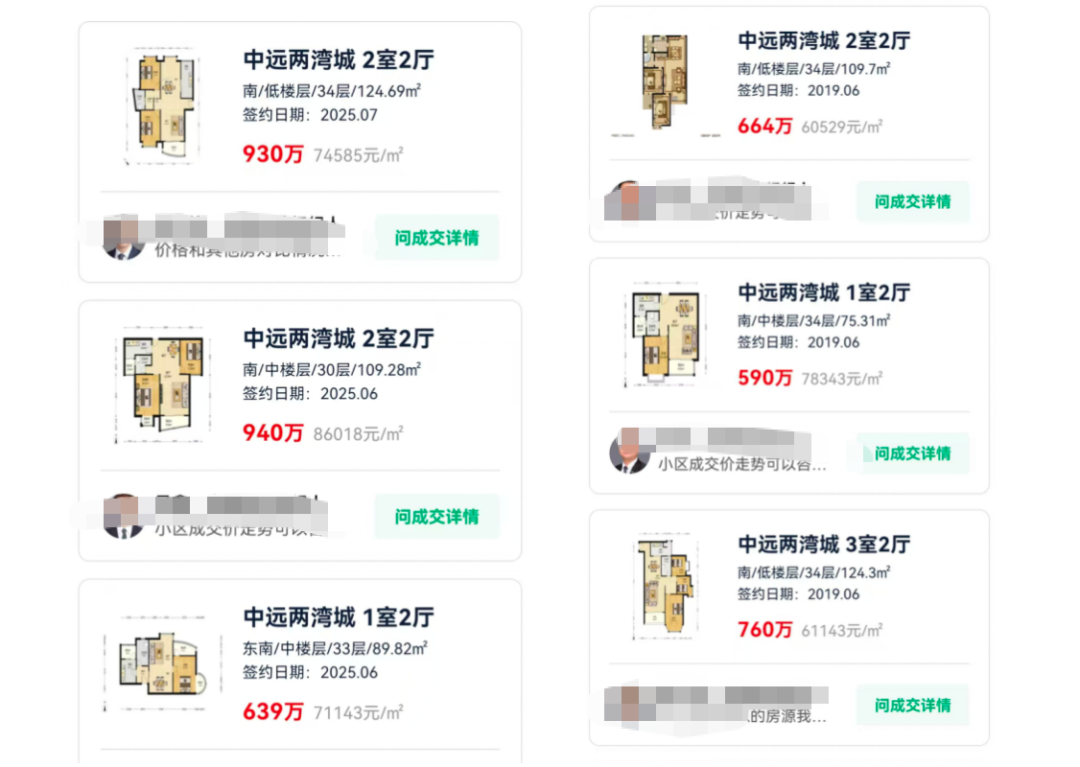1080x767 pixels.
Task: Click 问成交详情 for the 940万 listing
Action: coord(437,516)
